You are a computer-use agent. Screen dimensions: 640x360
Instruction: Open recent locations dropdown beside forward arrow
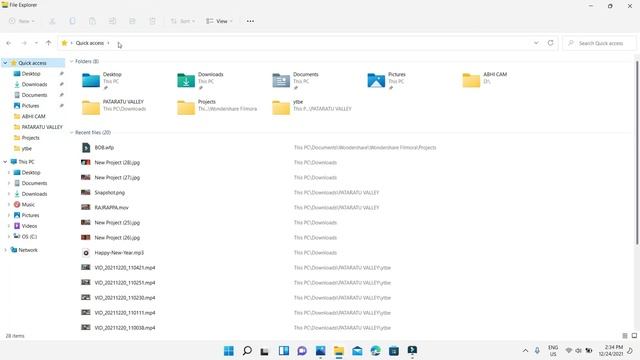(x=36, y=43)
